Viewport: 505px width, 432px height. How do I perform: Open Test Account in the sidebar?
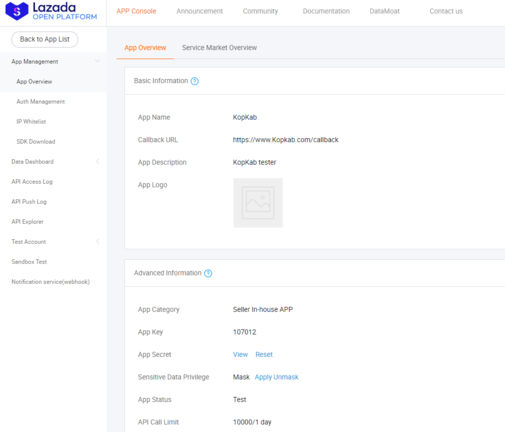coord(29,242)
